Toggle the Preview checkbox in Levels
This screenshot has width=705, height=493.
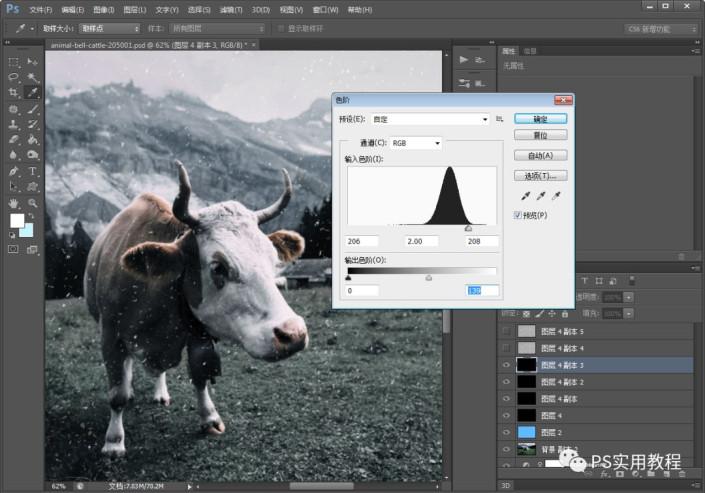[x=518, y=215]
